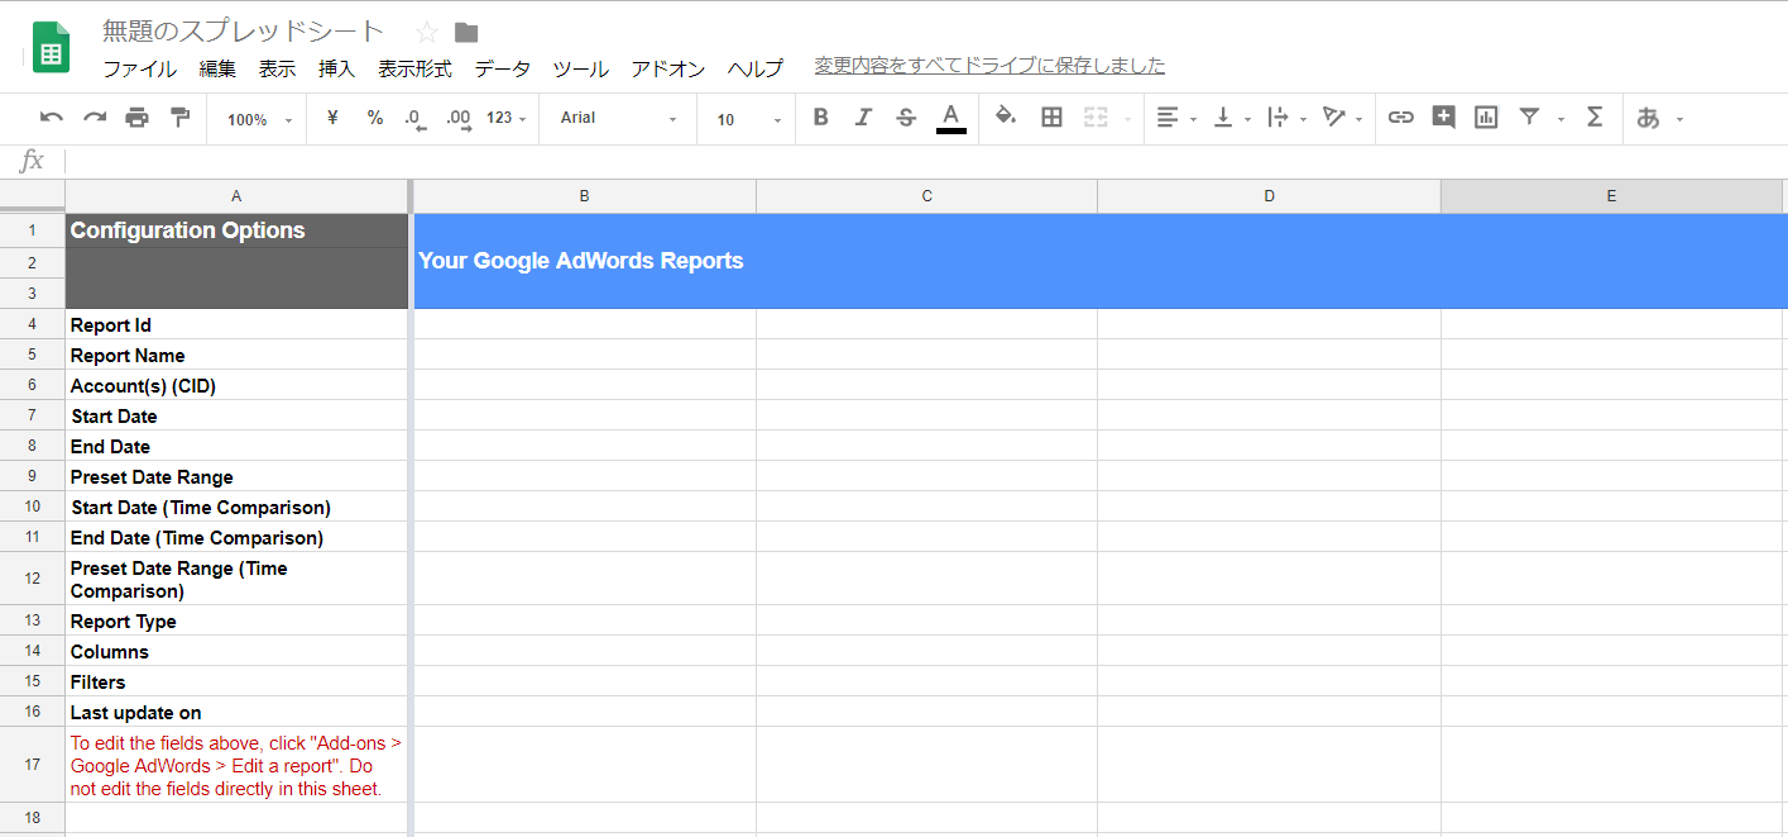
Task: Open the 編集 menu
Action: tap(217, 69)
